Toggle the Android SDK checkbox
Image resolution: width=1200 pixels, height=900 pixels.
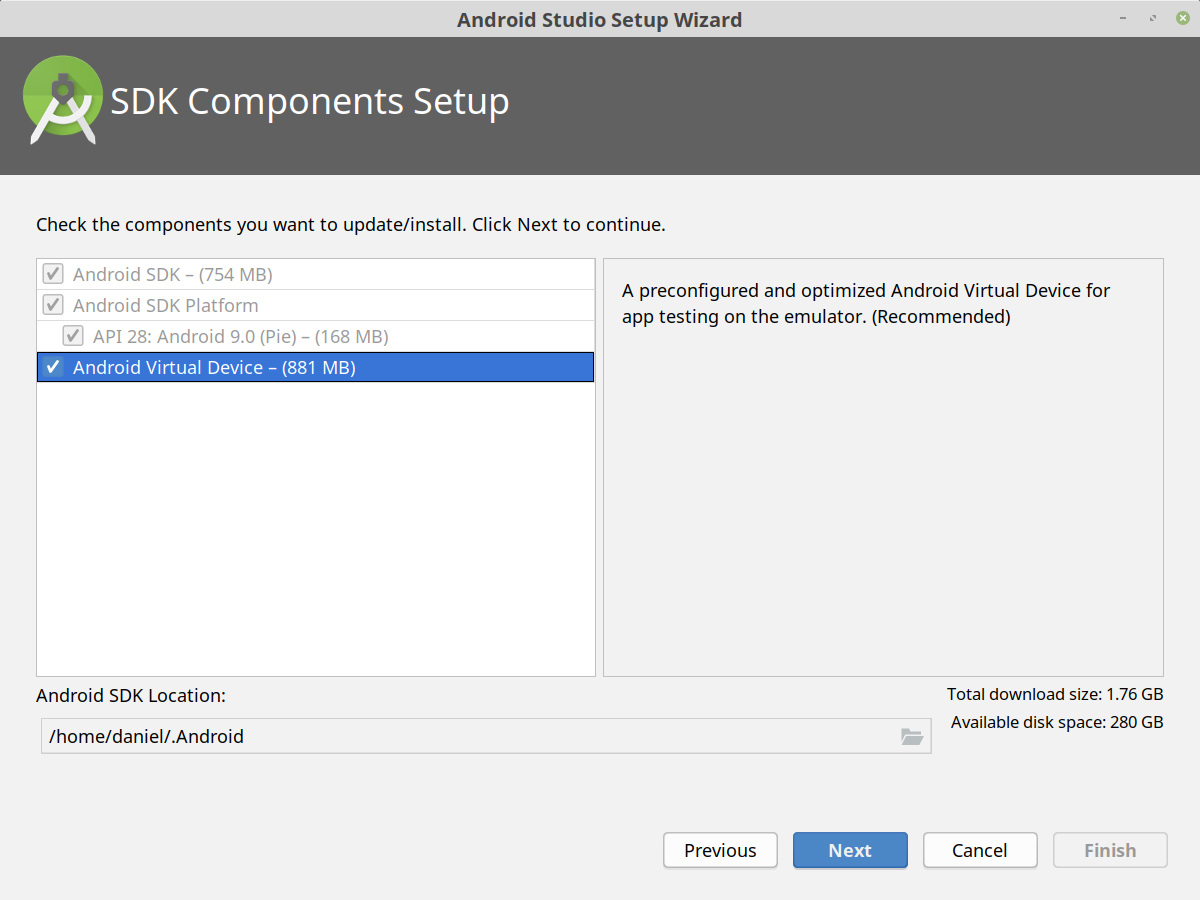(53, 274)
